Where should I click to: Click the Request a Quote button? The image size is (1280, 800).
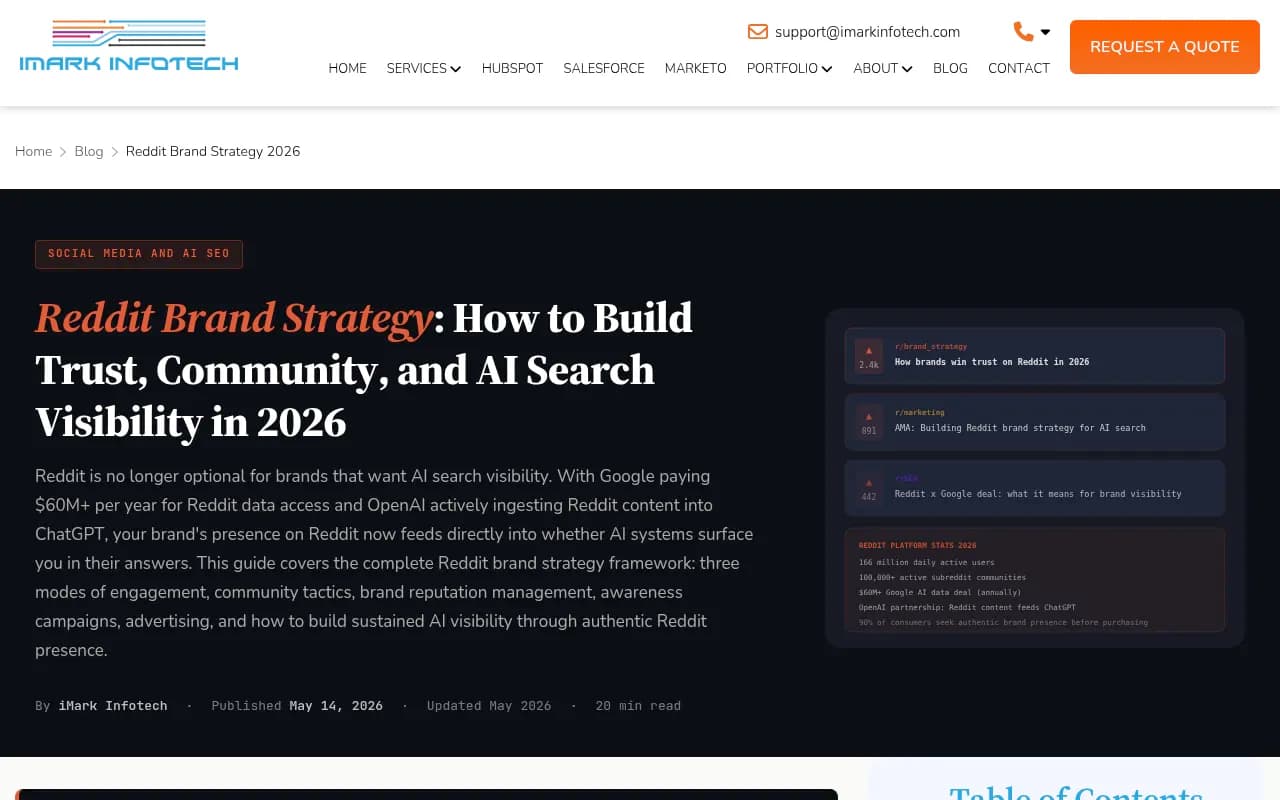tap(1165, 47)
